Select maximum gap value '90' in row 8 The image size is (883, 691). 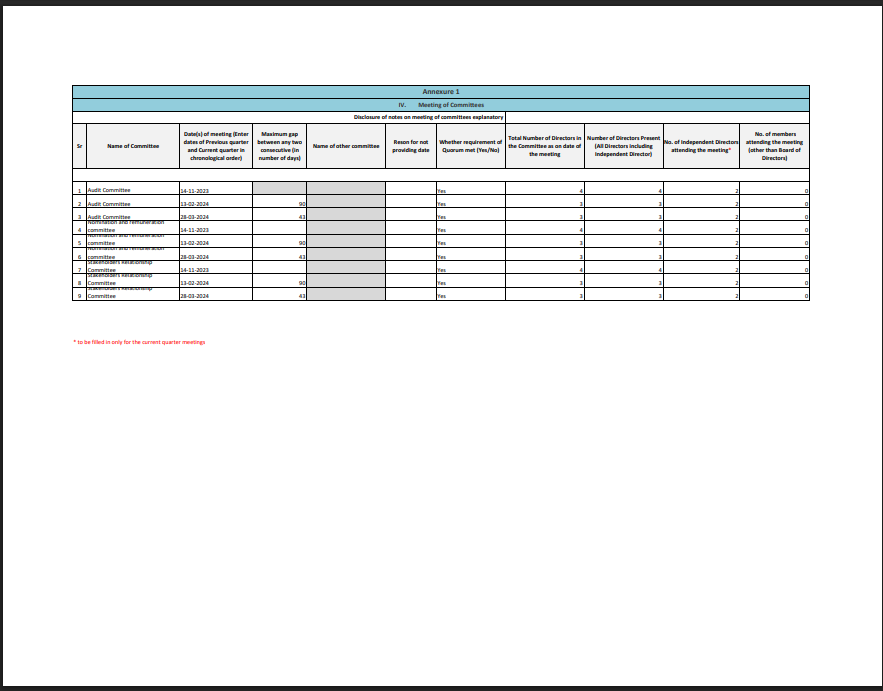[302, 283]
